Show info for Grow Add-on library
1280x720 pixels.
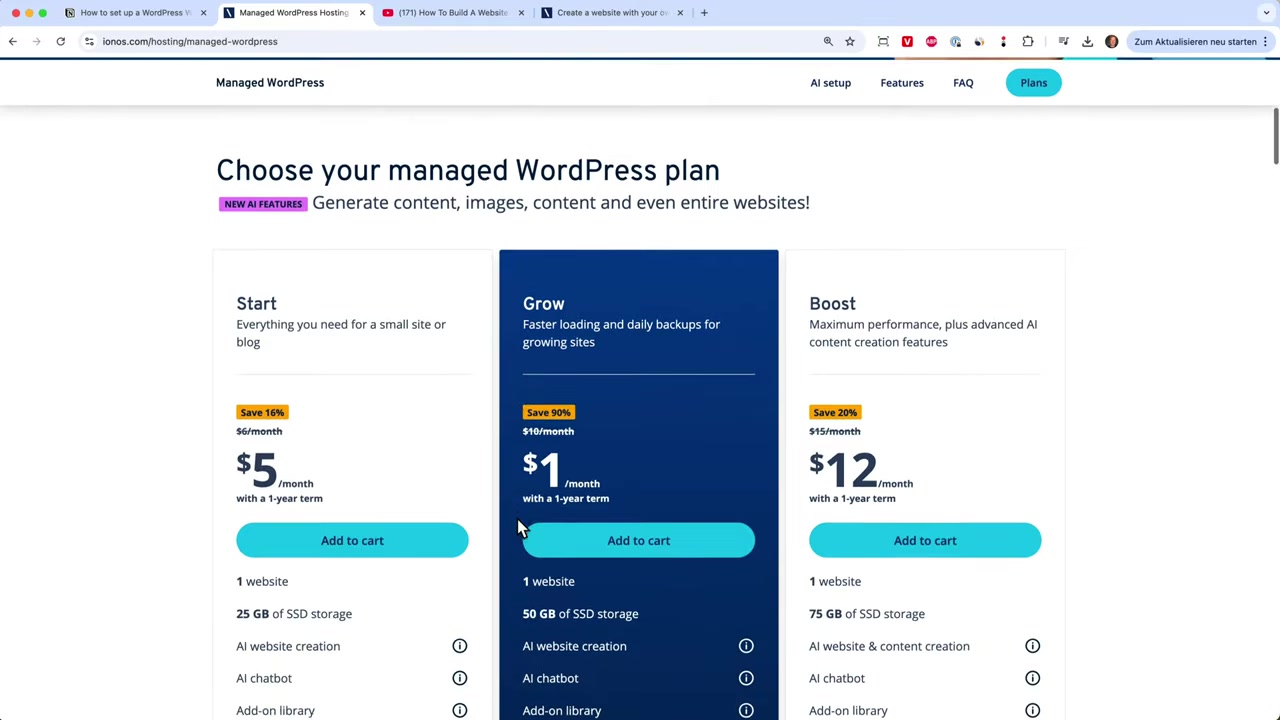pos(746,710)
